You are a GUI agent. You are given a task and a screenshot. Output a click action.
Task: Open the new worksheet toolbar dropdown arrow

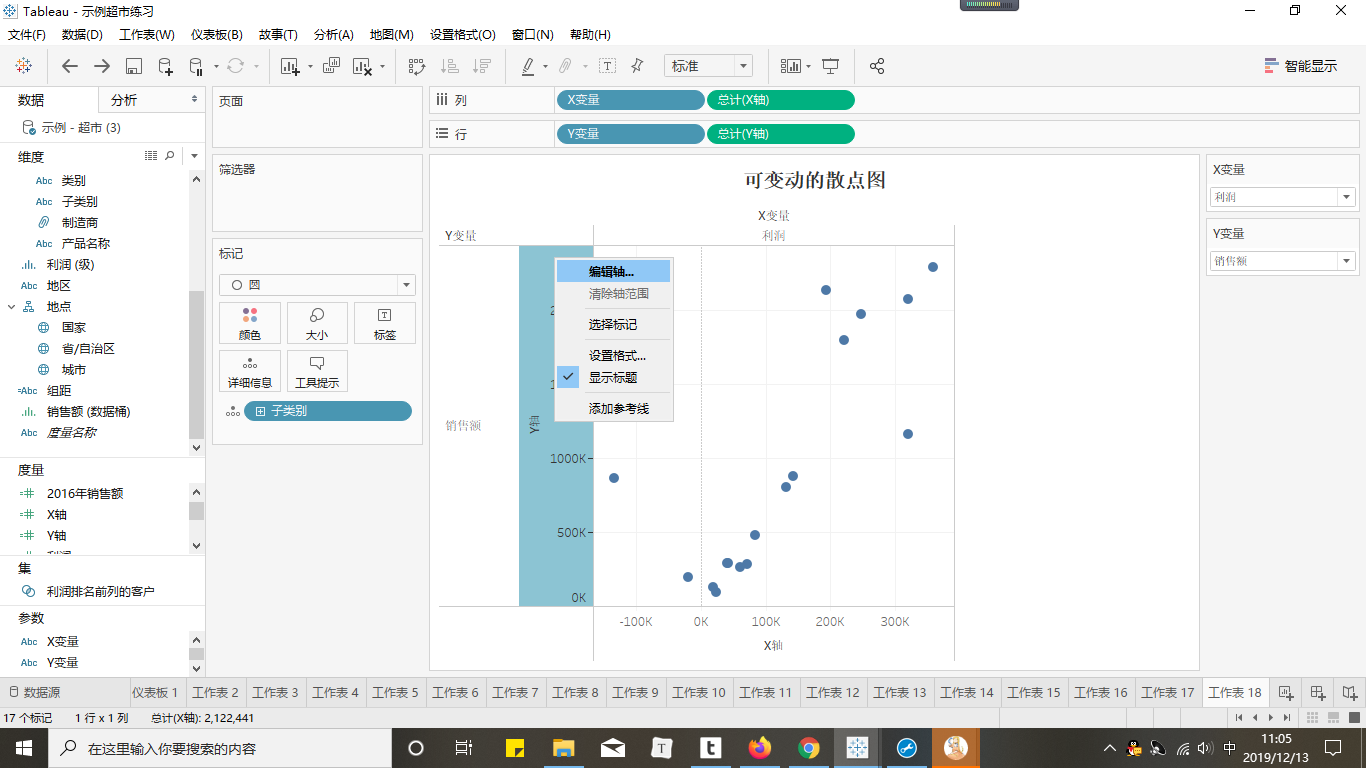(310, 67)
